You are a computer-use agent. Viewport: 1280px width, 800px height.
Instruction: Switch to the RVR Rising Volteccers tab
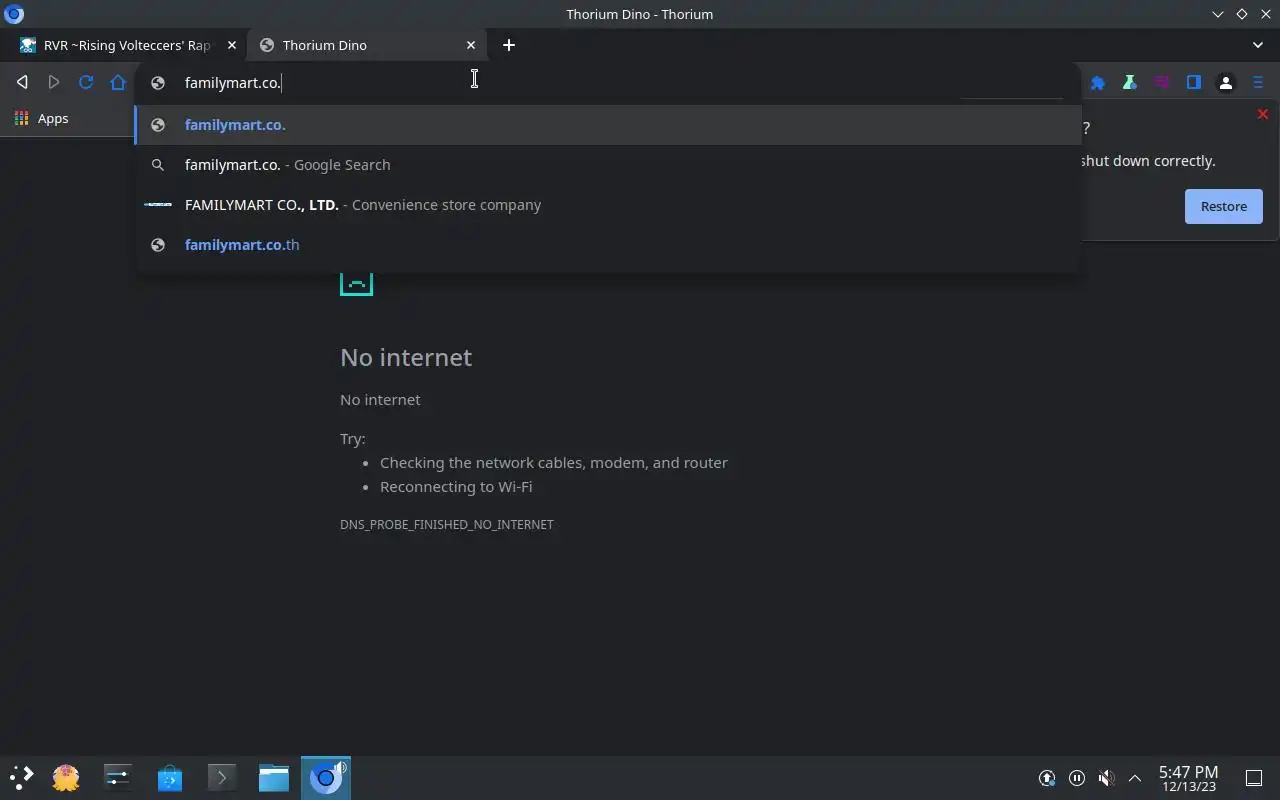(x=124, y=45)
